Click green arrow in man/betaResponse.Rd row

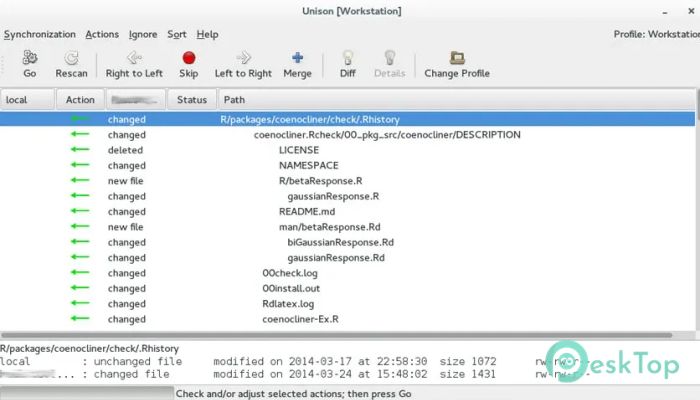click(80, 226)
